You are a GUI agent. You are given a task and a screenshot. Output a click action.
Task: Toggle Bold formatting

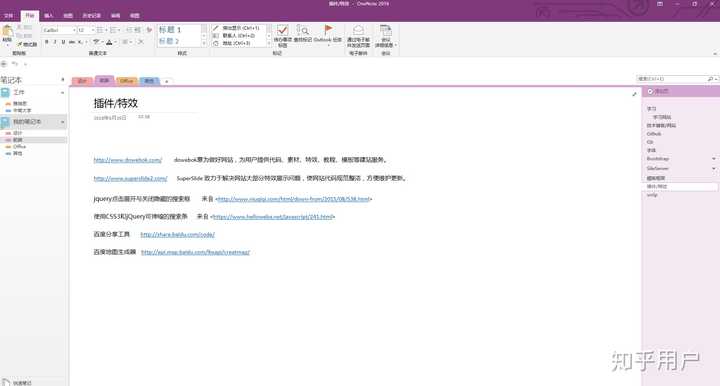tap(46, 42)
